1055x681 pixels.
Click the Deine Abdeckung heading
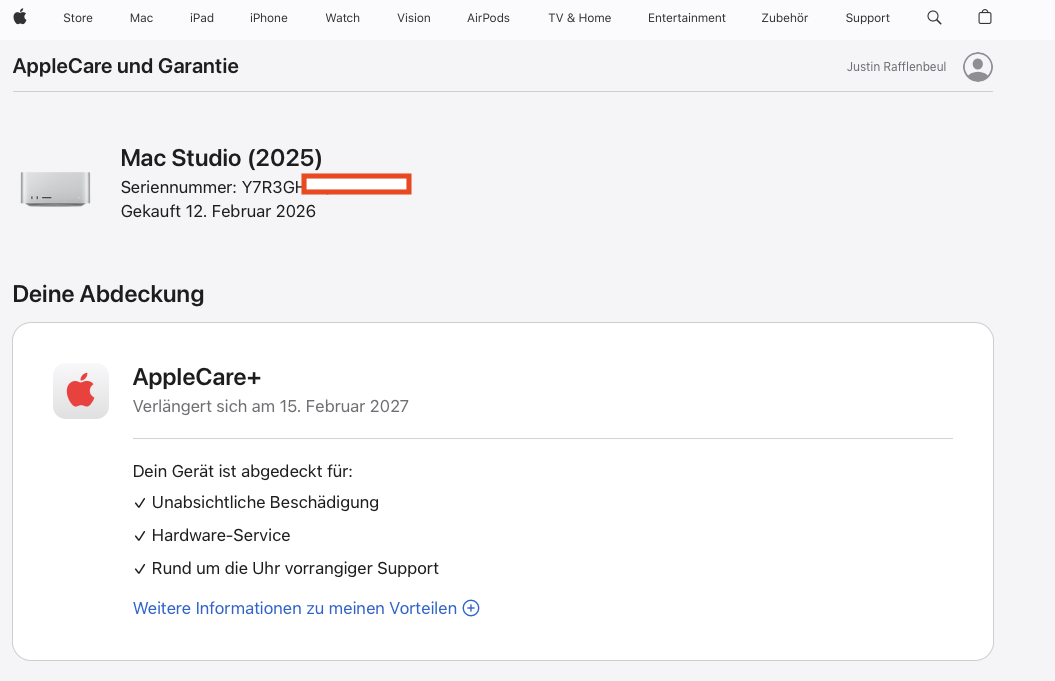(x=108, y=294)
